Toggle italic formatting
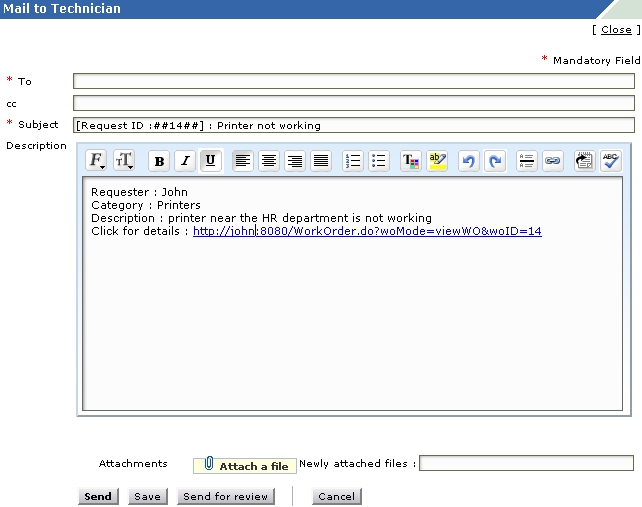This screenshot has width=642, height=507. (185, 161)
